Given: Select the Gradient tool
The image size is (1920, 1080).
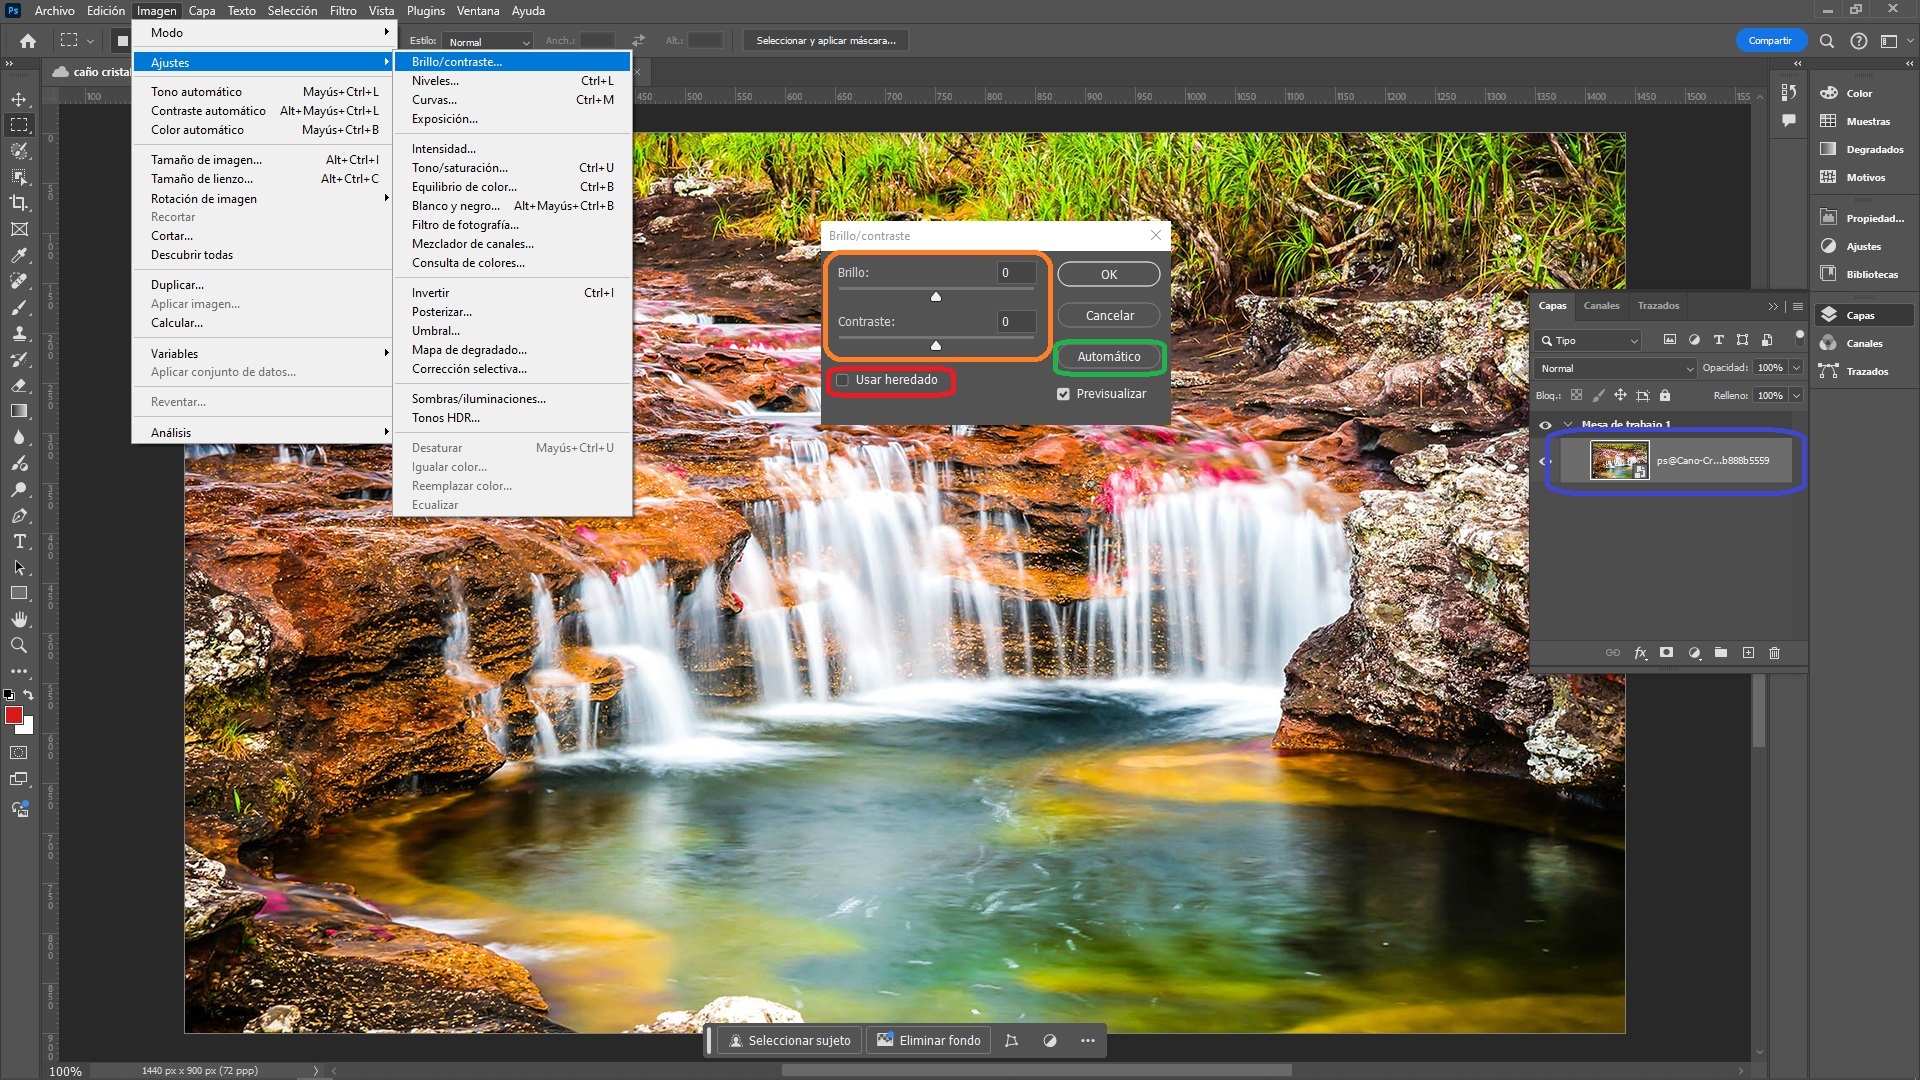Looking at the screenshot, I should tap(19, 411).
